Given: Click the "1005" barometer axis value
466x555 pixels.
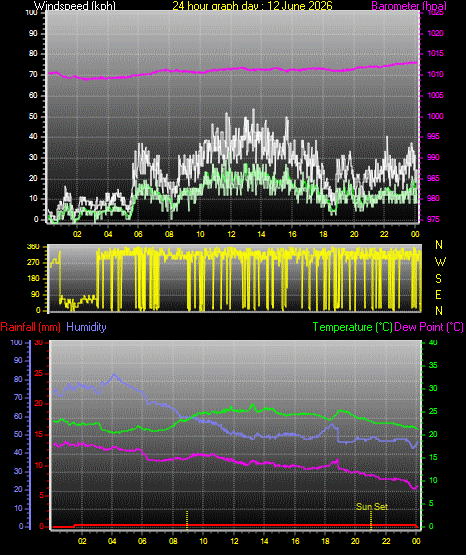Looking at the screenshot, I should [435, 95].
